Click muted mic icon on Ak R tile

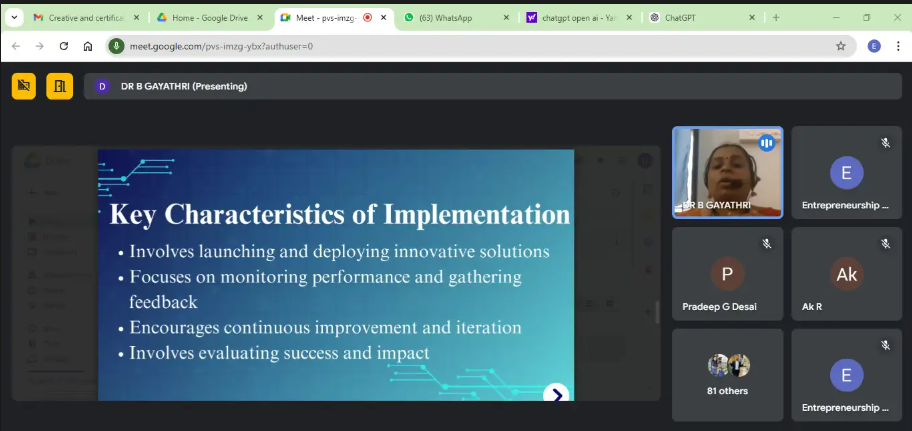click(885, 243)
